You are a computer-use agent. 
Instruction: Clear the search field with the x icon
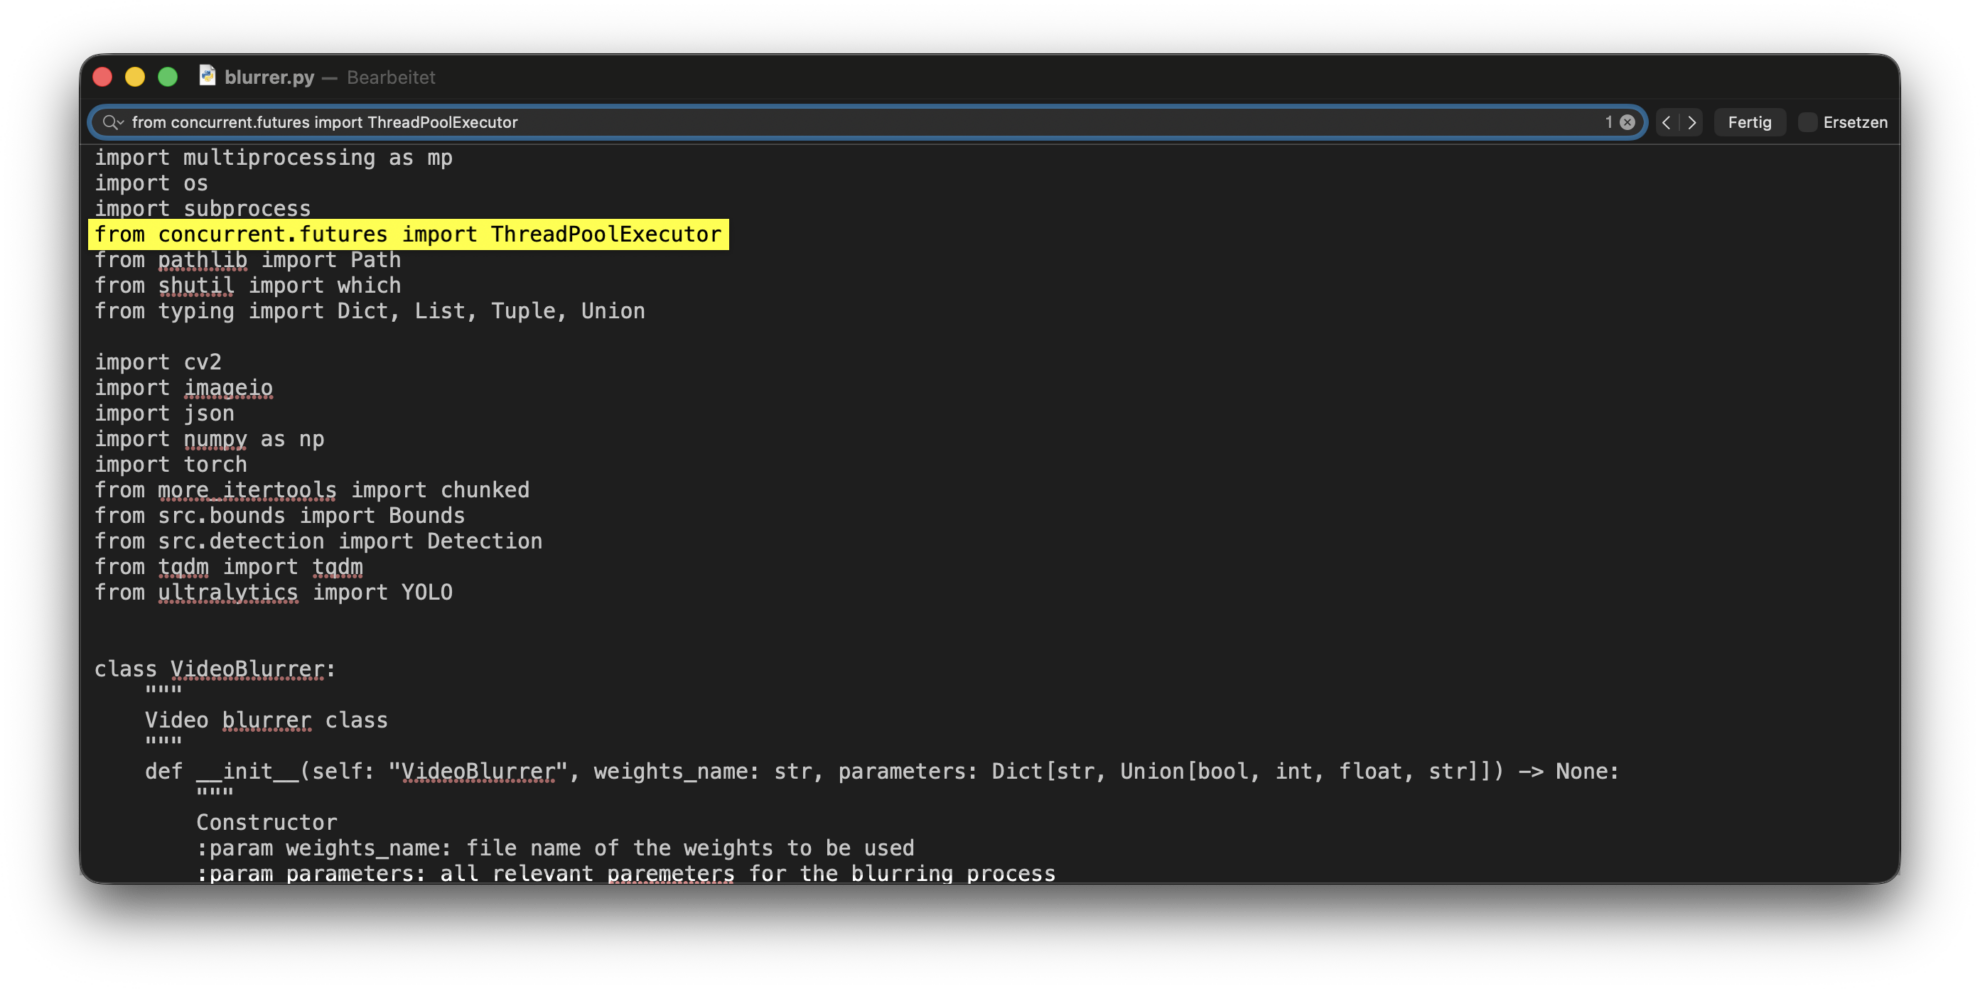[x=1627, y=122]
